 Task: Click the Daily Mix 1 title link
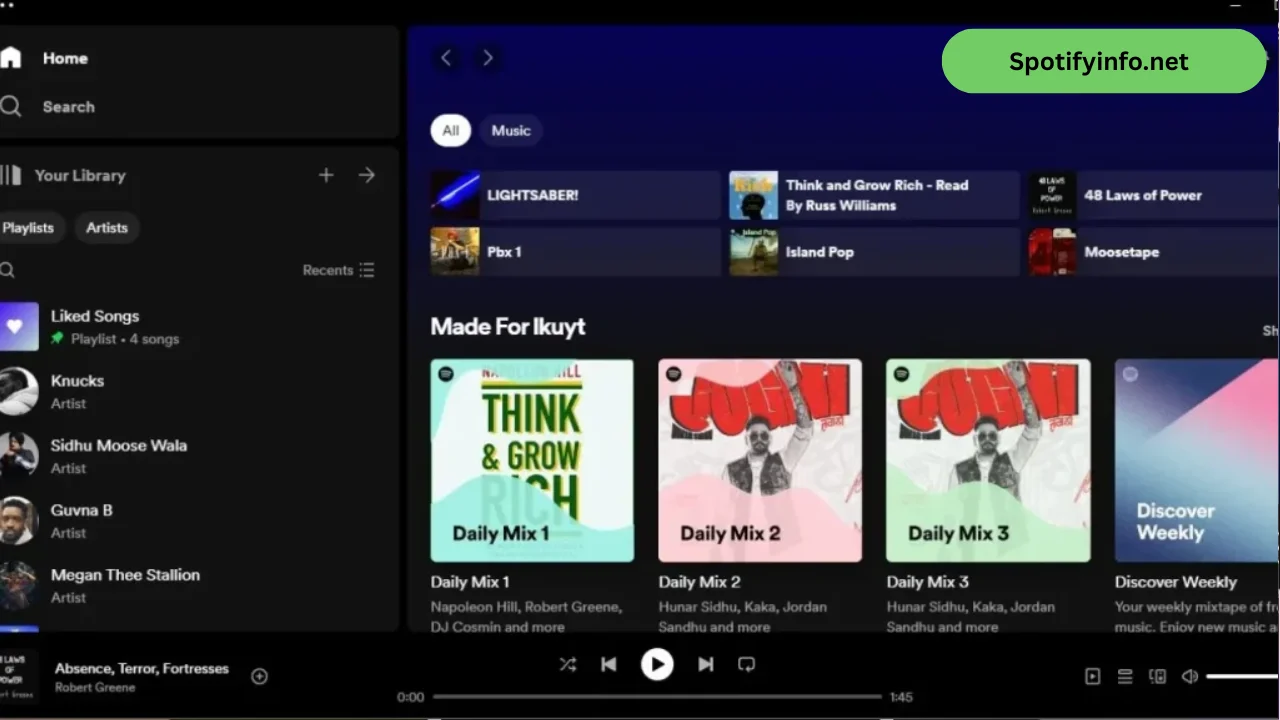pos(470,582)
